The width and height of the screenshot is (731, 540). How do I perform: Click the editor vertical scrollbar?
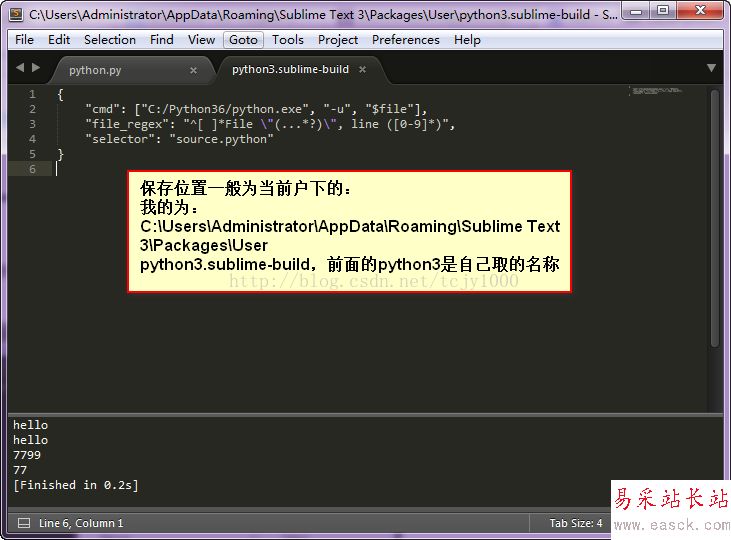715,218
